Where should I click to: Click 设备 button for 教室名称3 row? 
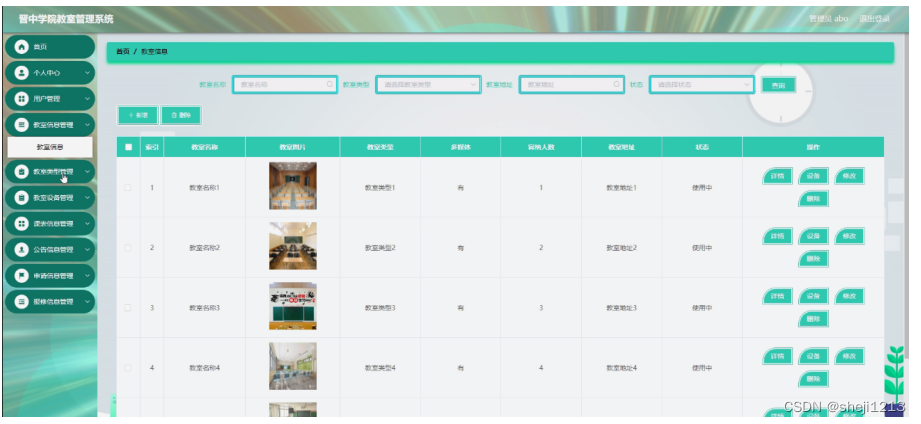click(813, 296)
